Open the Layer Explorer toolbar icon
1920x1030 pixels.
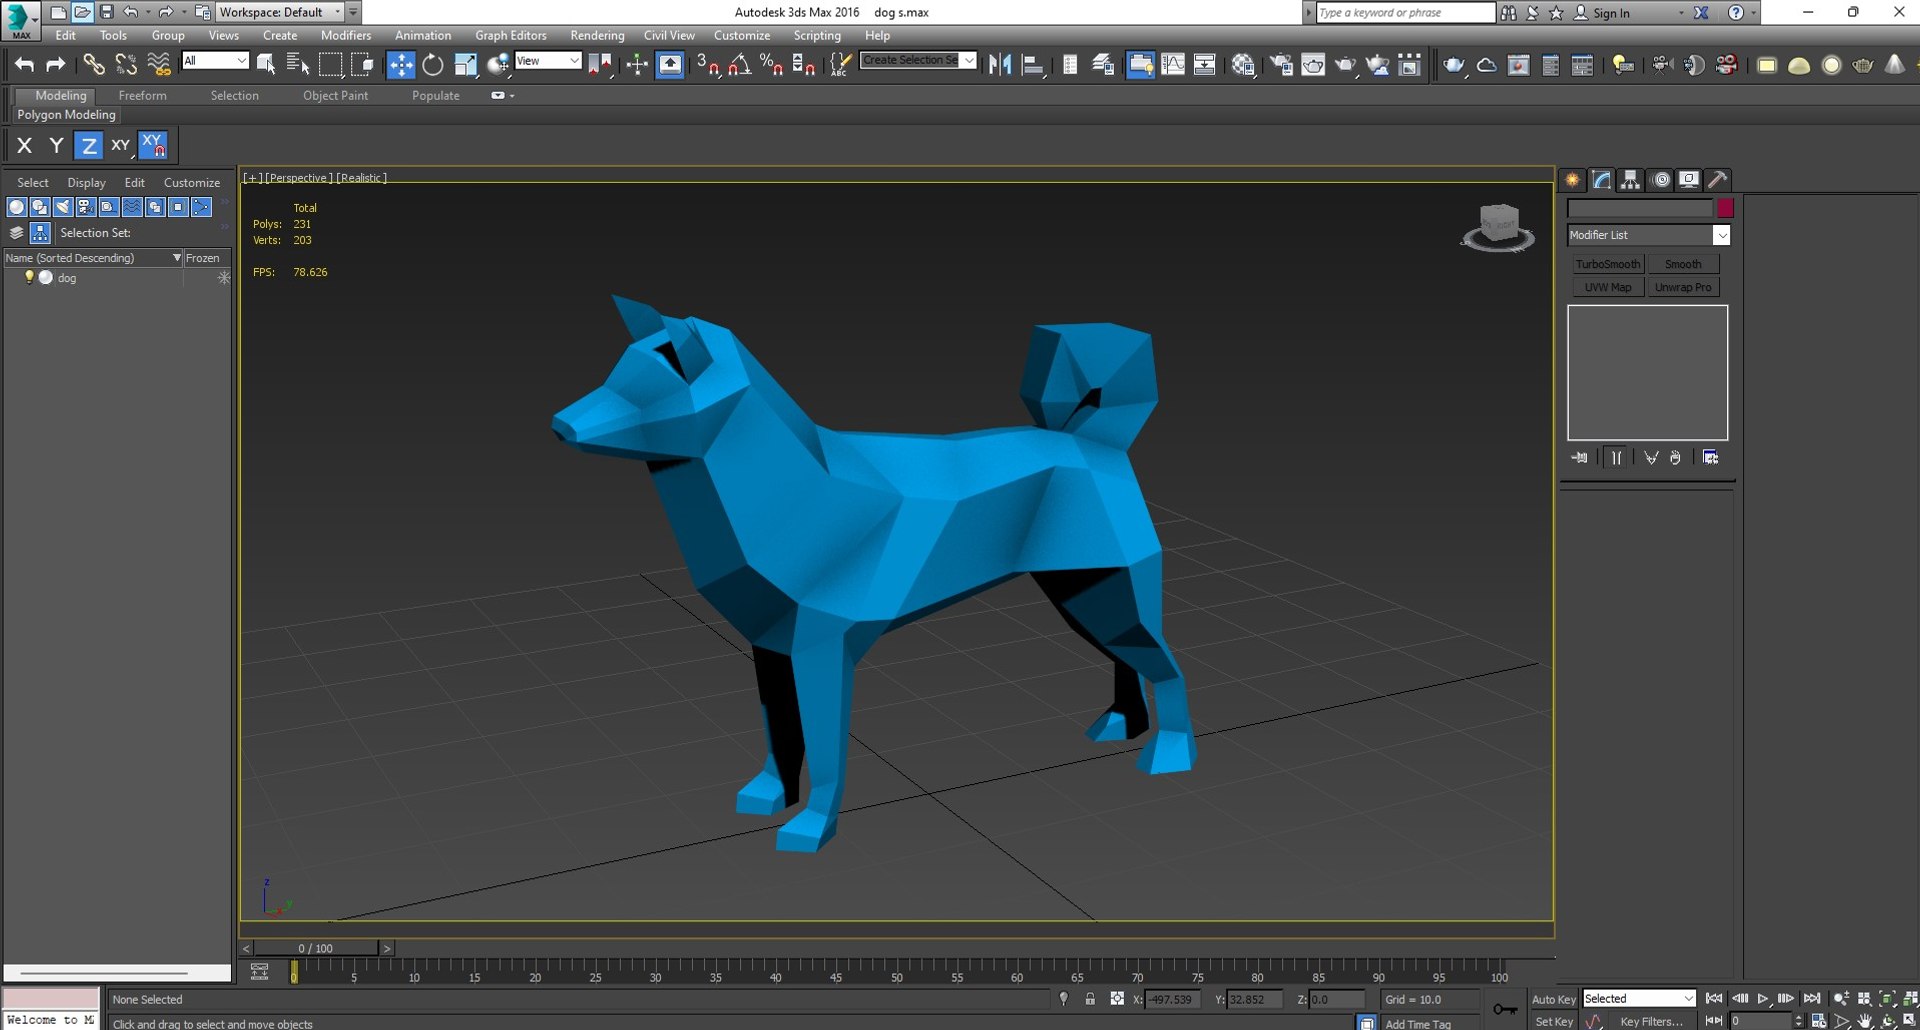1102,65
